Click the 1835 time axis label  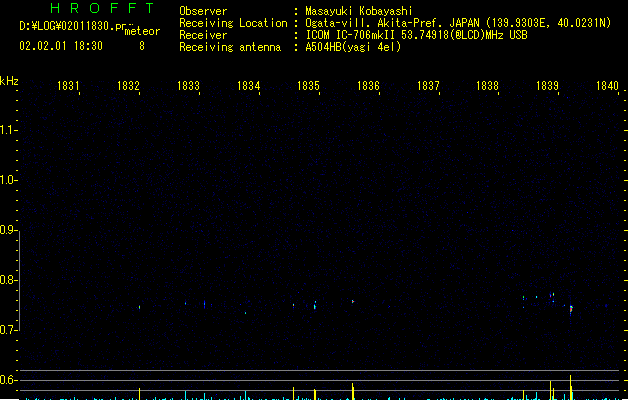click(308, 86)
